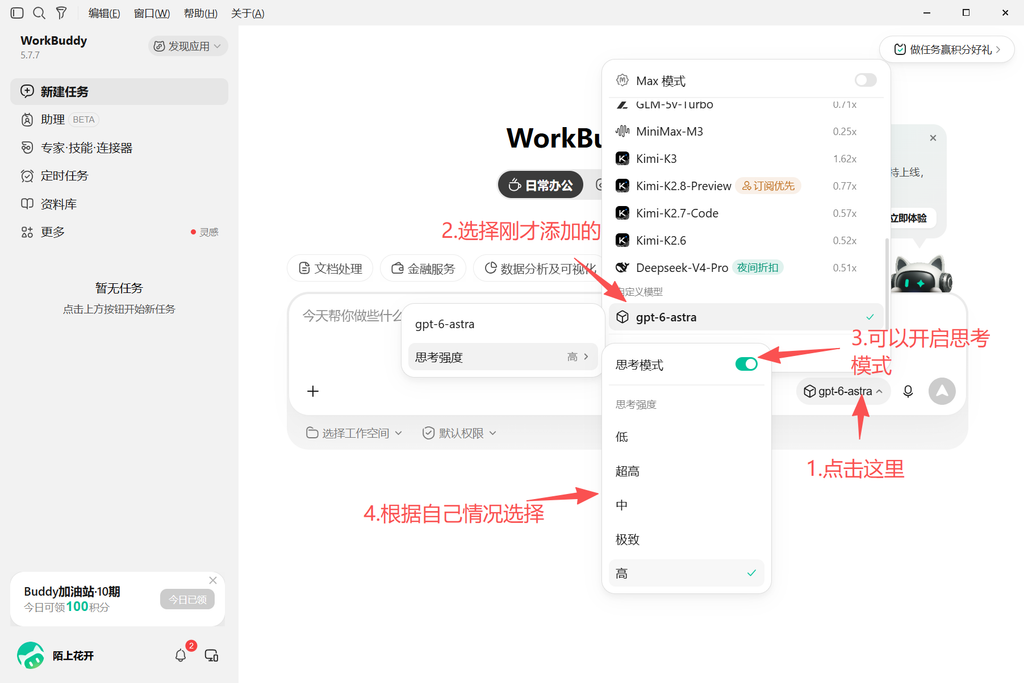The height and width of the screenshot is (683, 1024).
Task: Select the MiniMax-M3 model
Action: point(746,131)
